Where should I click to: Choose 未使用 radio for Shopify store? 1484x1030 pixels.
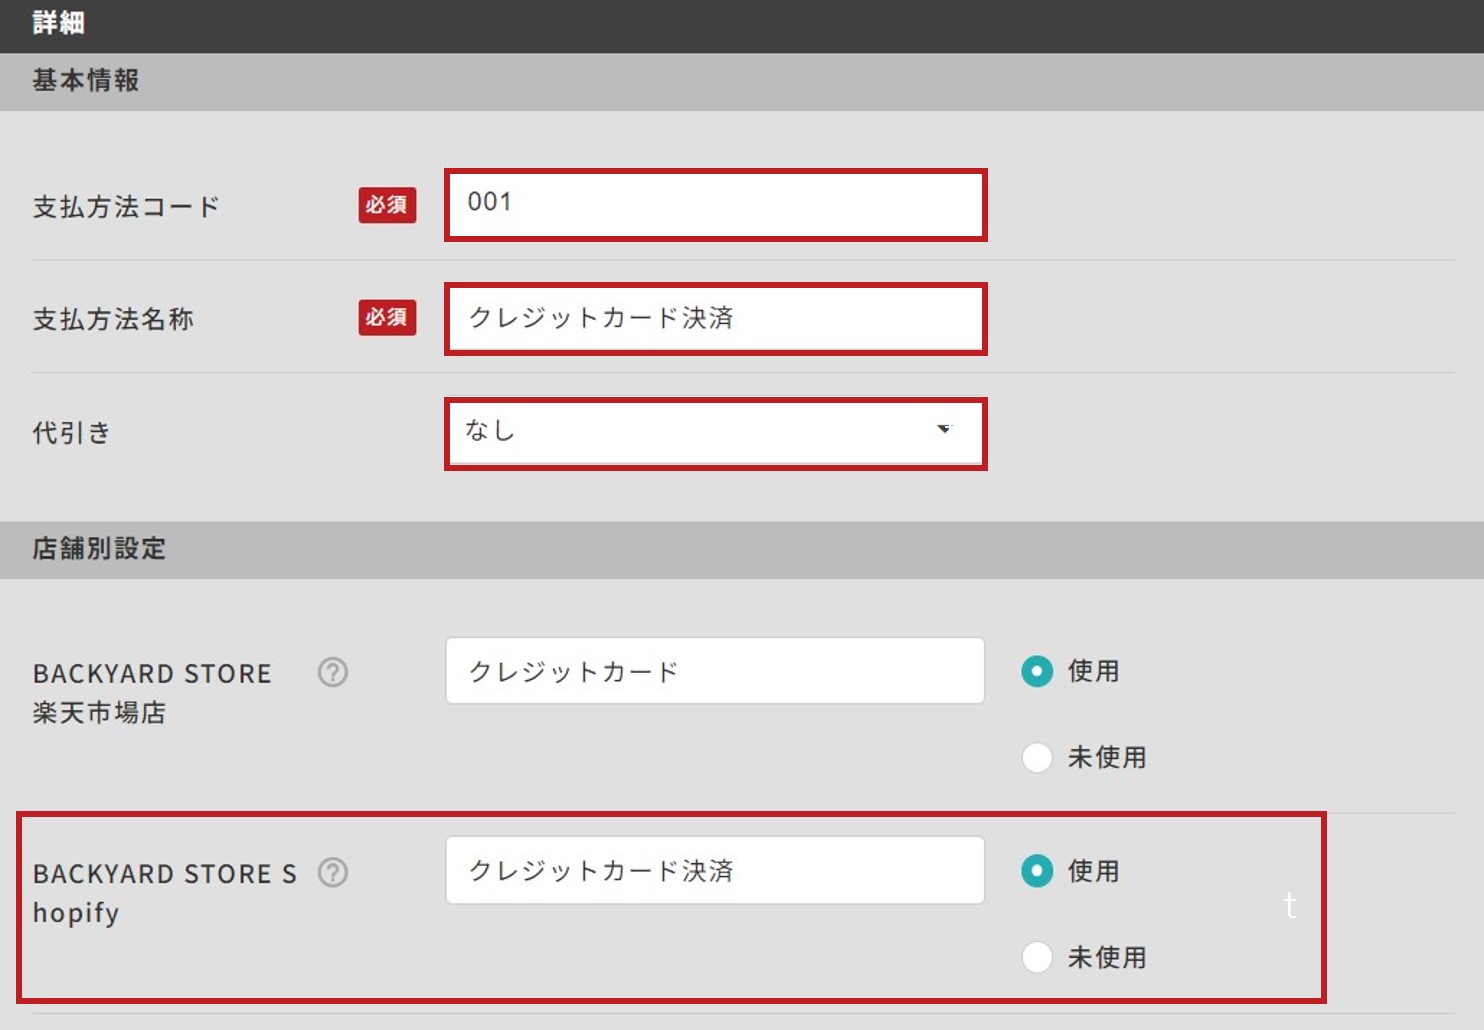pos(1037,957)
